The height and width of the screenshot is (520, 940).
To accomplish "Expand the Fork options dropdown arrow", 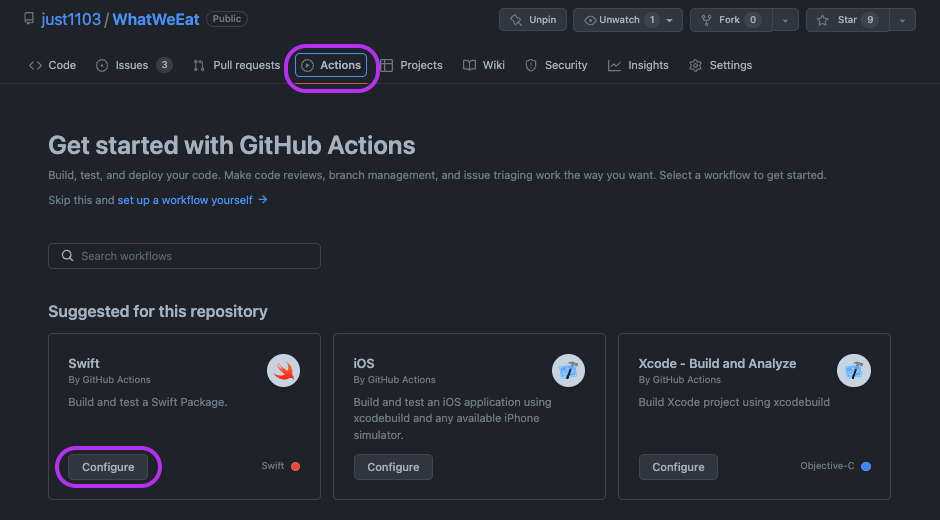I will click(785, 20).
